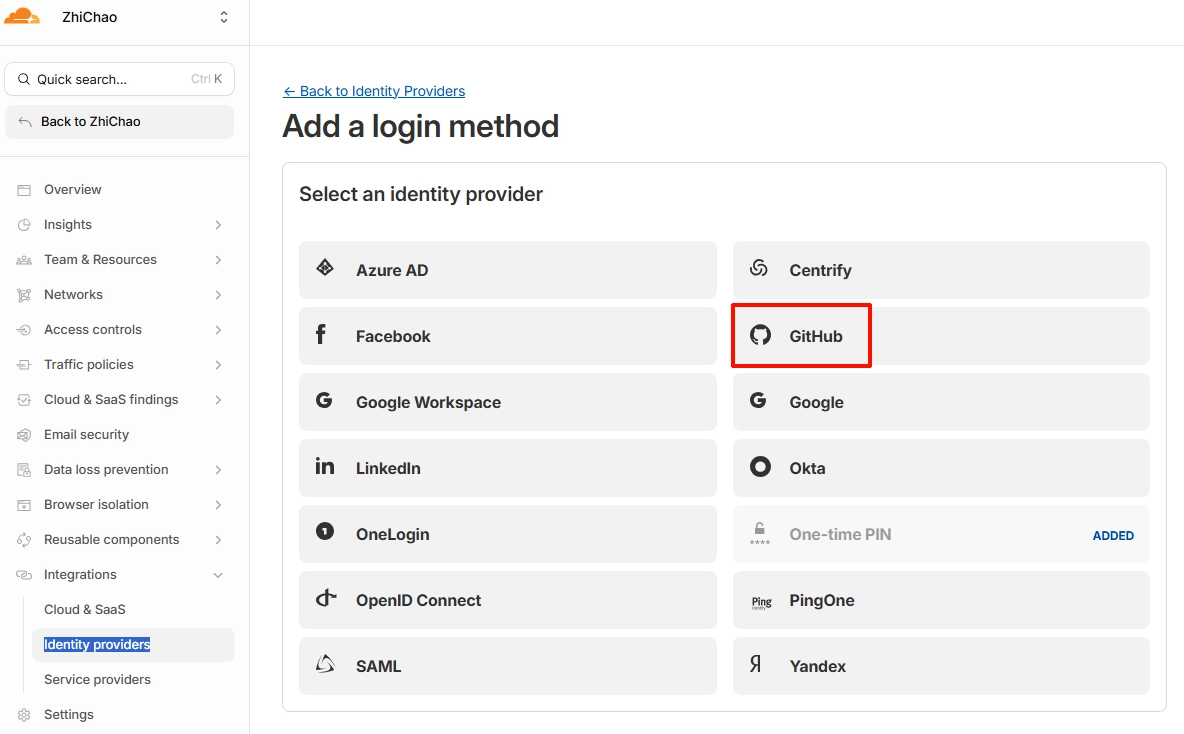Image resolution: width=1184 pixels, height=734 pixels.
Task: Click the Cloudflare logo icon
Action: click(22, 17)
